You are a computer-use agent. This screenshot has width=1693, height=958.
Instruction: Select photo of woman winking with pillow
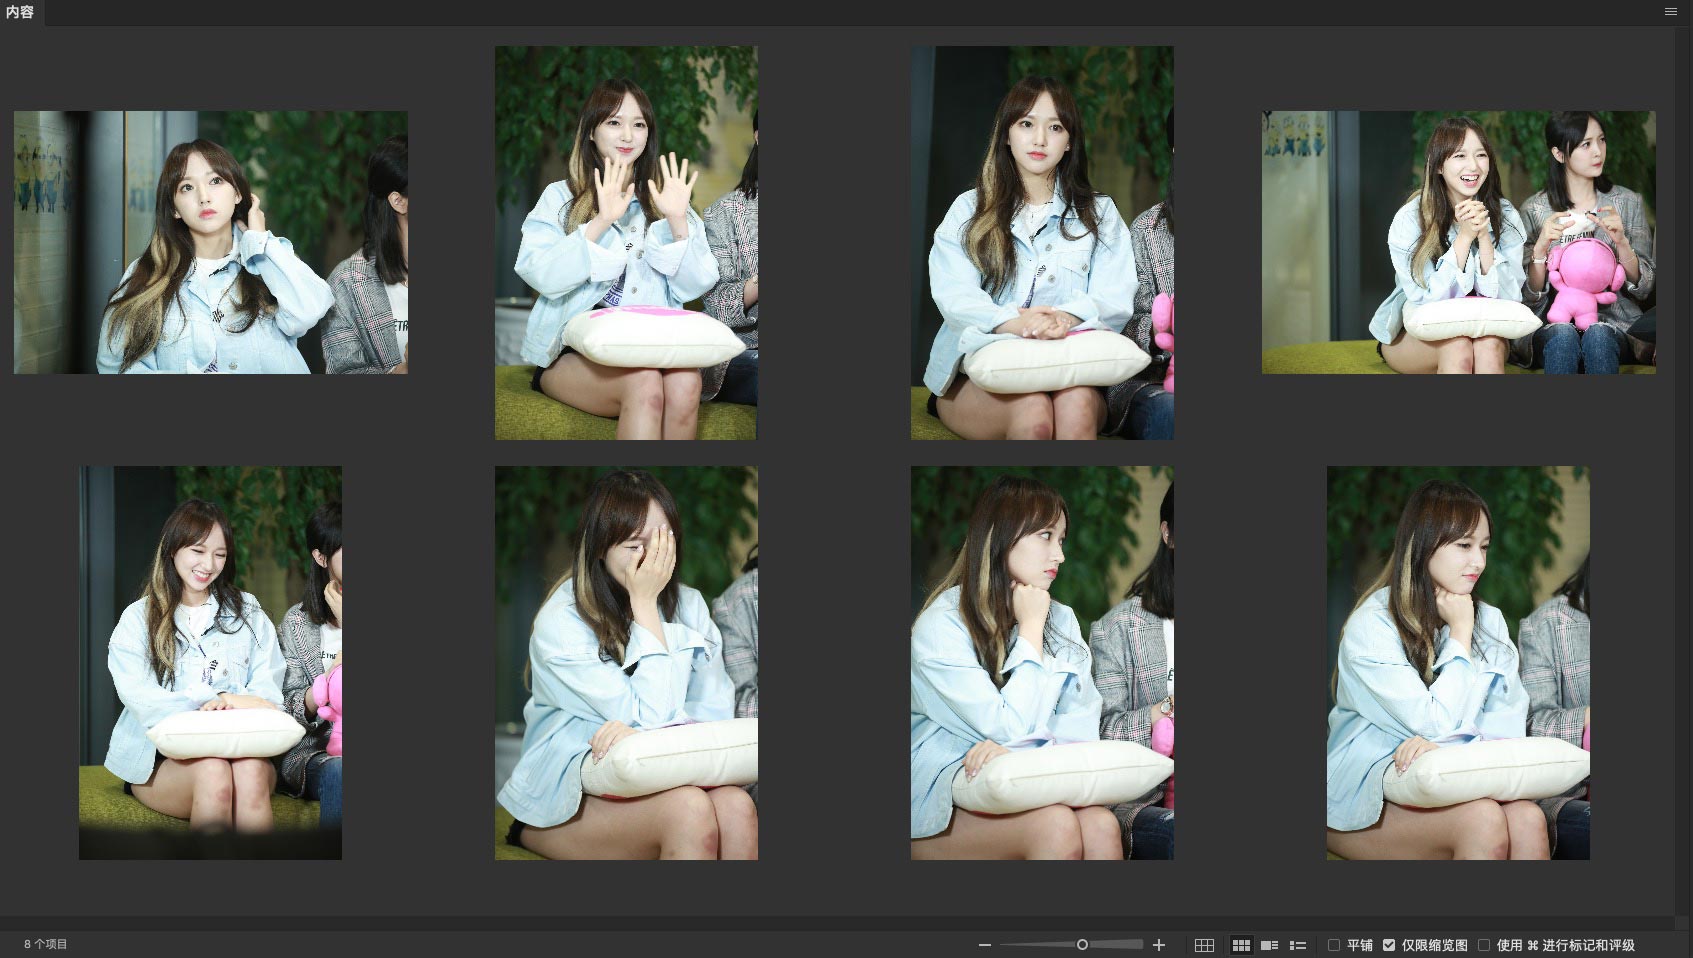click(210, 662)
